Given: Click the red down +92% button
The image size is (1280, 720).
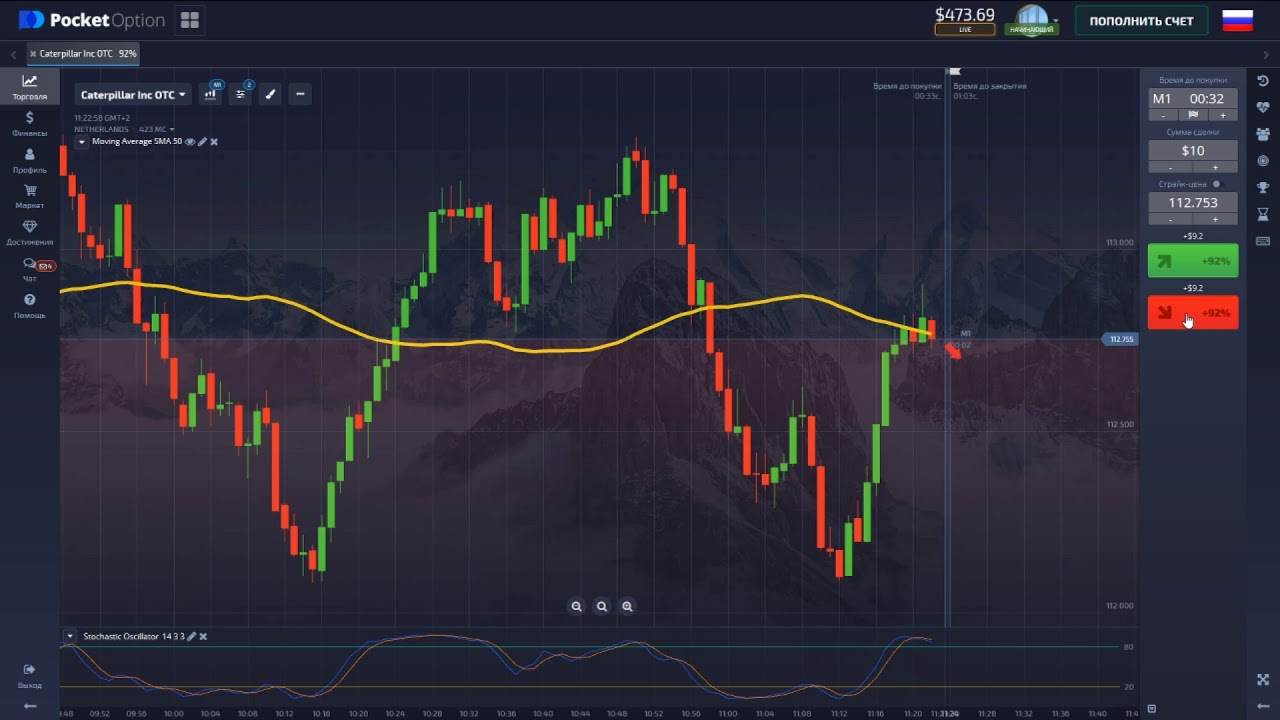Looking at the screenshot, I should click(x=1193, y=313).
